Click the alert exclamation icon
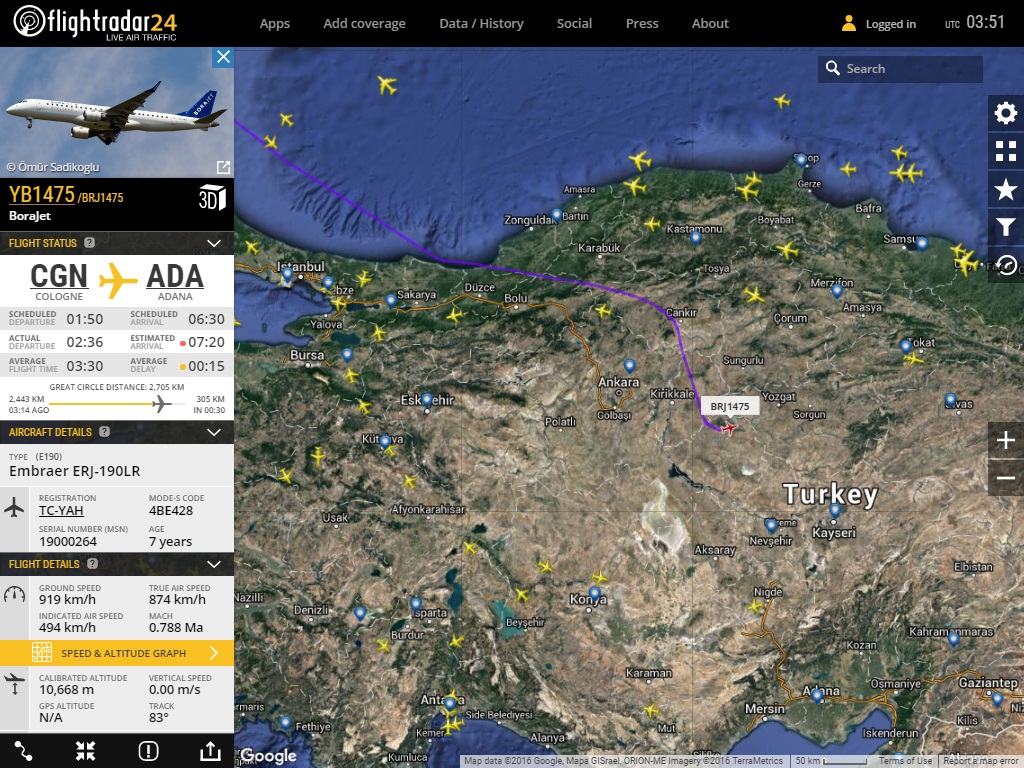The width and height of the screenshot is (1024, 768). [148, 751]
